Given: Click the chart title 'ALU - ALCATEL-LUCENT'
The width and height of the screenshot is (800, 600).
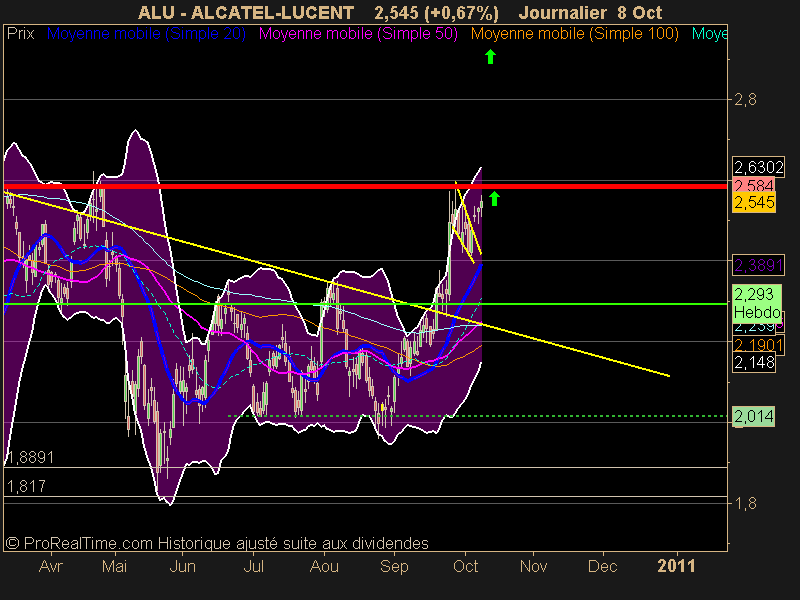Looking at the screenshot, I should pyautogui.click(x=245, y=12).
